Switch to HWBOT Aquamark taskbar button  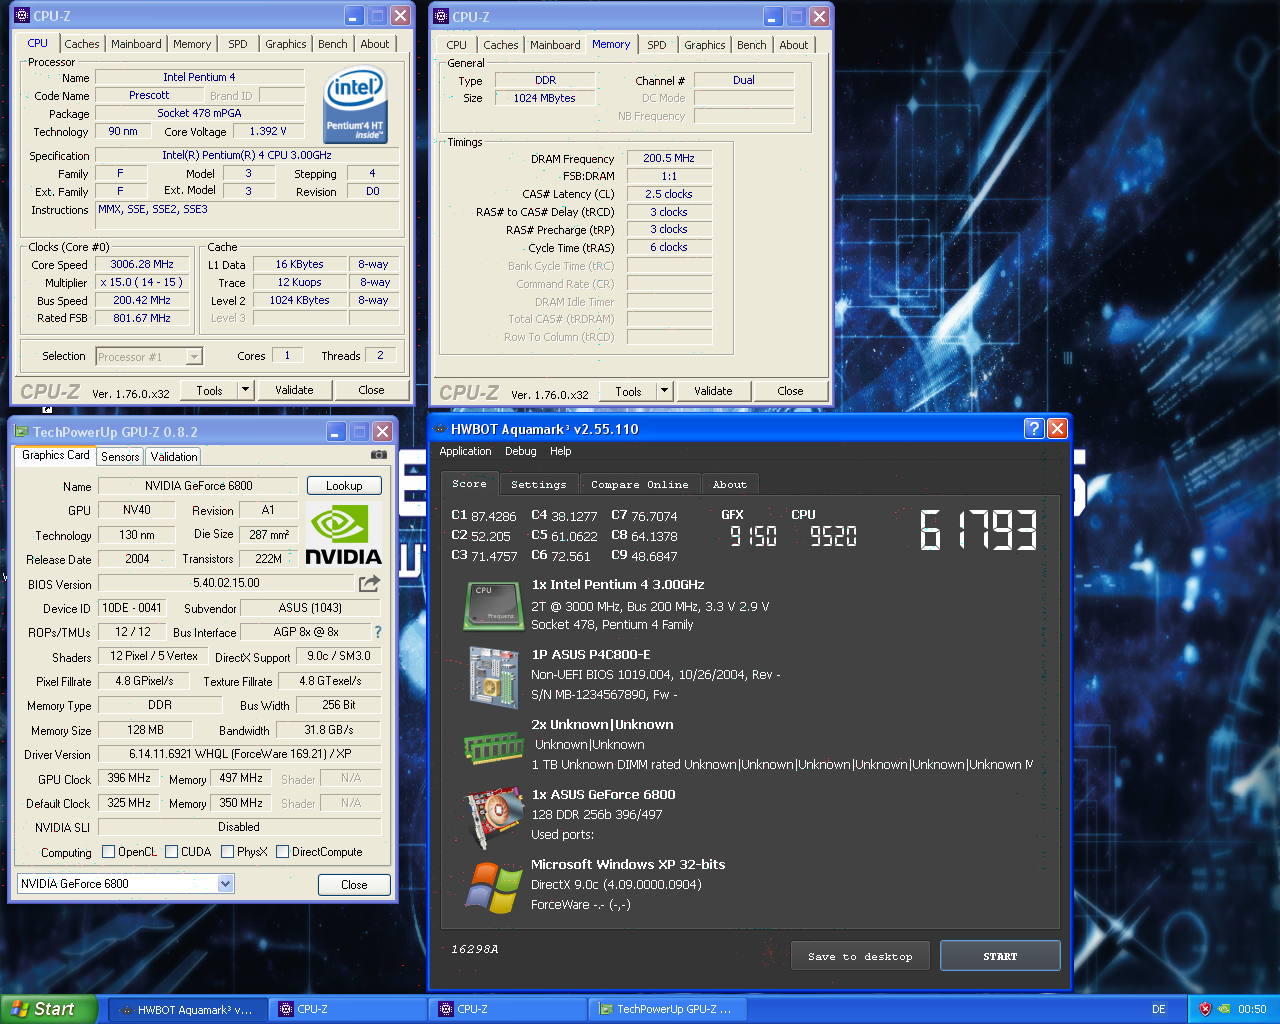188,1009
